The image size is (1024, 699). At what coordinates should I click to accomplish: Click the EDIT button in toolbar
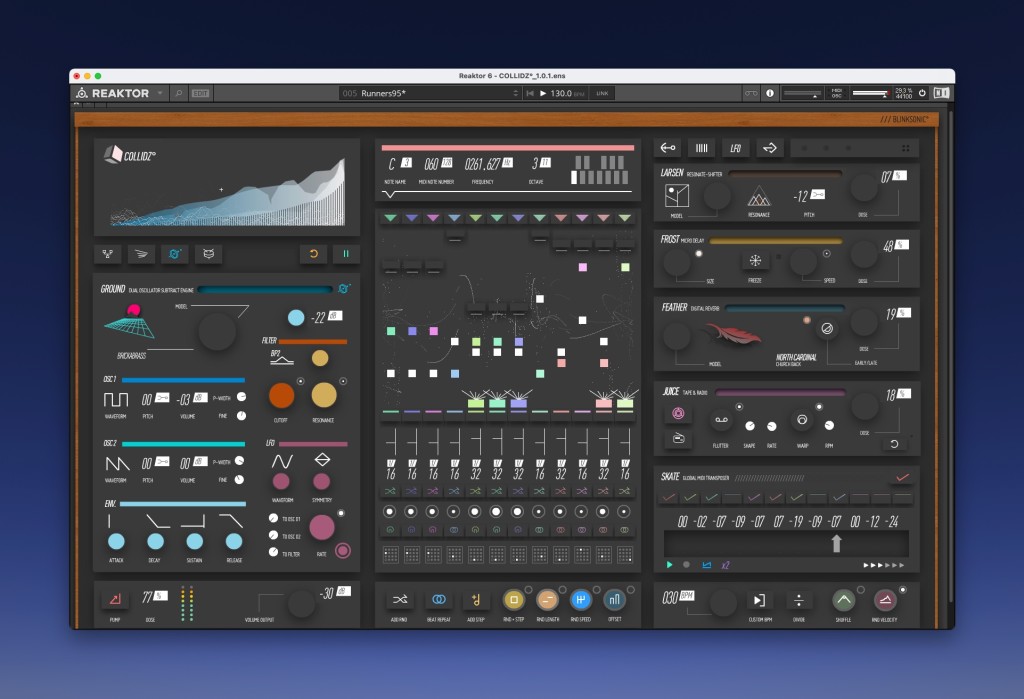pyautogui.click(x=201, y=93)
